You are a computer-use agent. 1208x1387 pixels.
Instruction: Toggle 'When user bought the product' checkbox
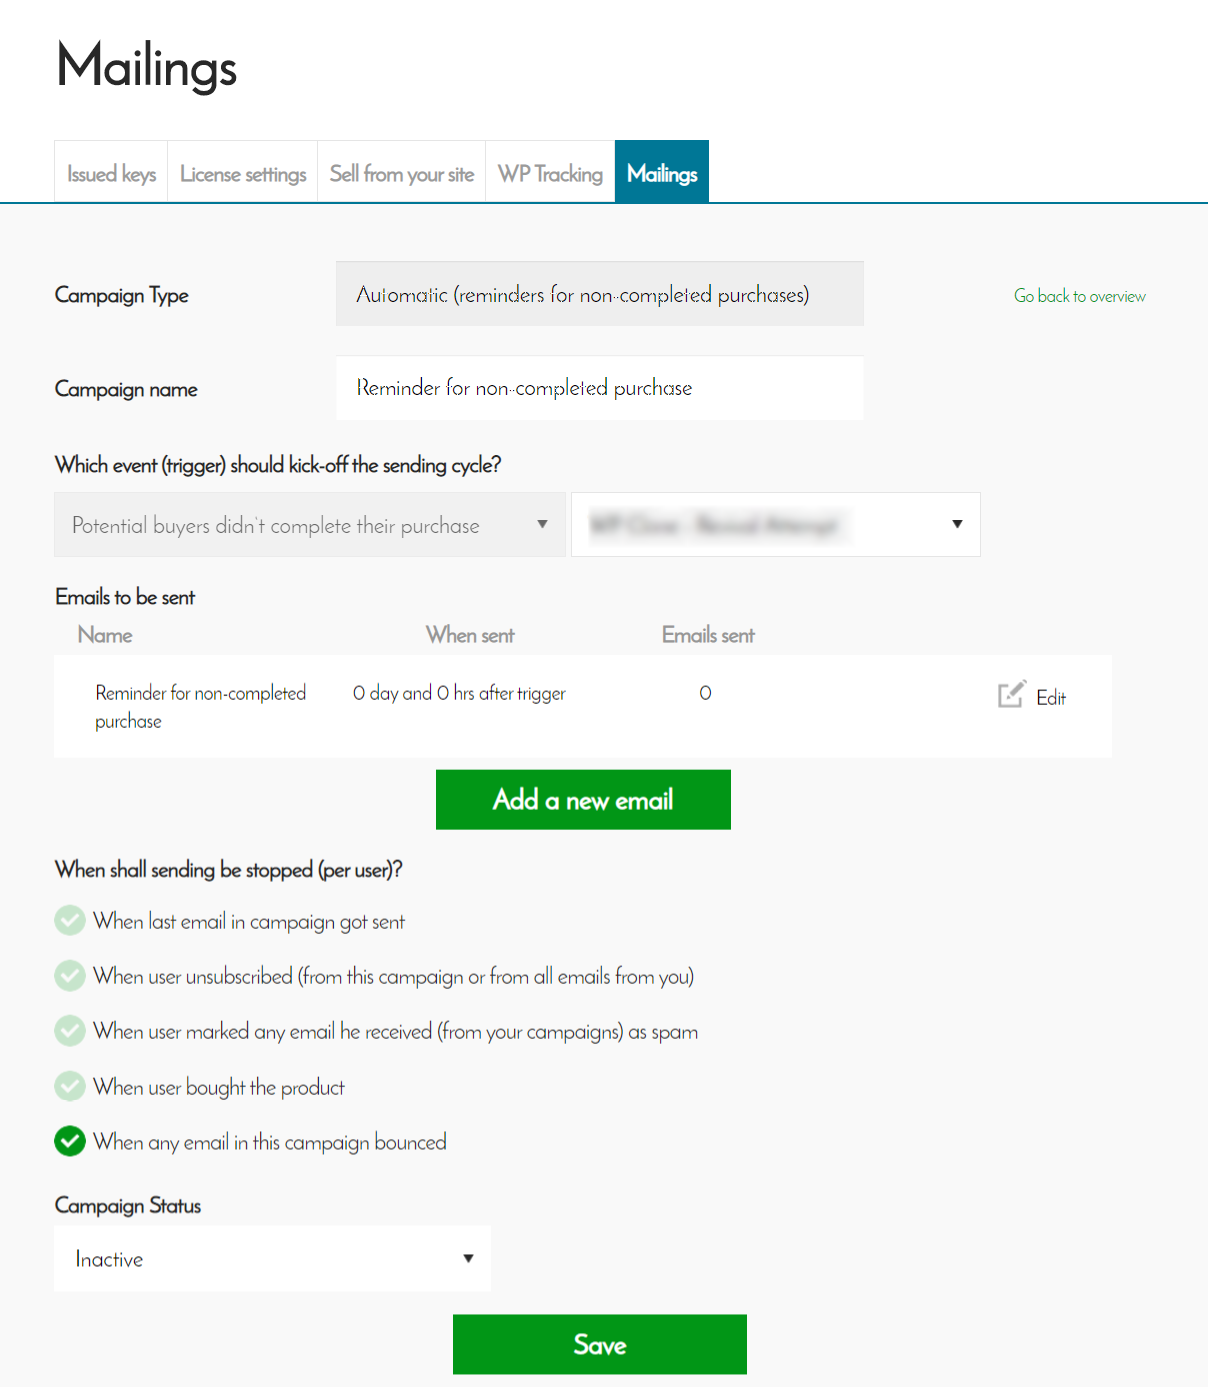pos(70,1086)
